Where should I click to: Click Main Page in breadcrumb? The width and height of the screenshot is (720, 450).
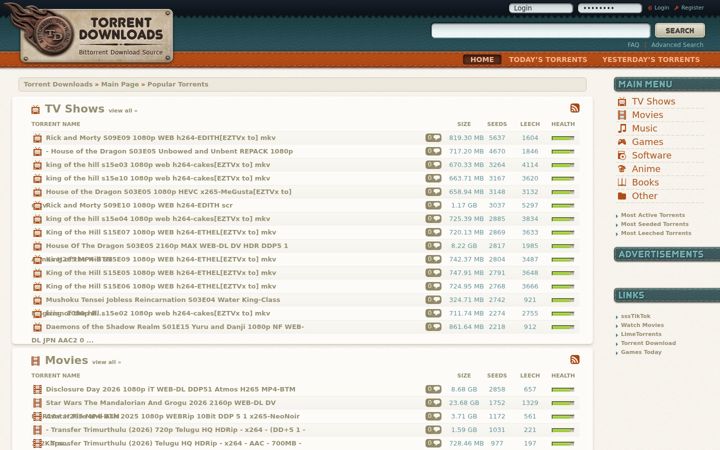click(120, 84)
